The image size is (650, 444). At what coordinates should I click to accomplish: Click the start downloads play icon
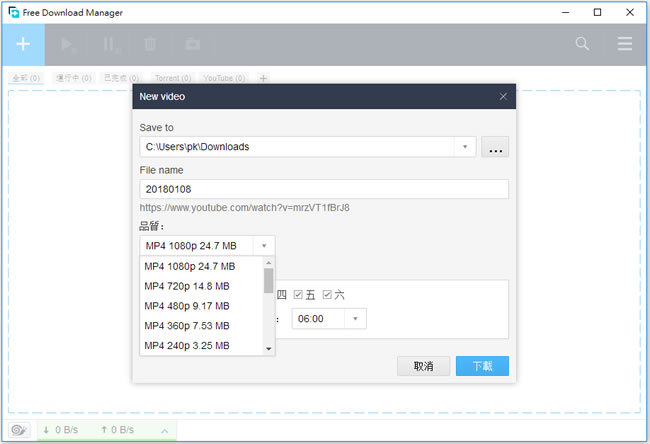click(68, 44)
